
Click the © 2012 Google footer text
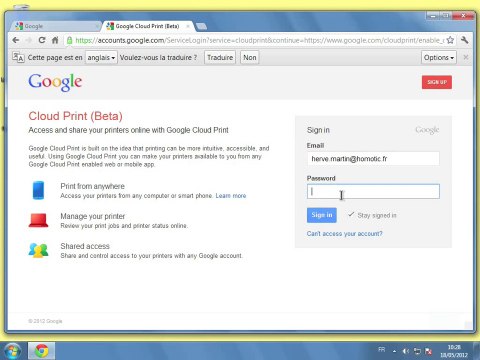click(x=45, y=321)
